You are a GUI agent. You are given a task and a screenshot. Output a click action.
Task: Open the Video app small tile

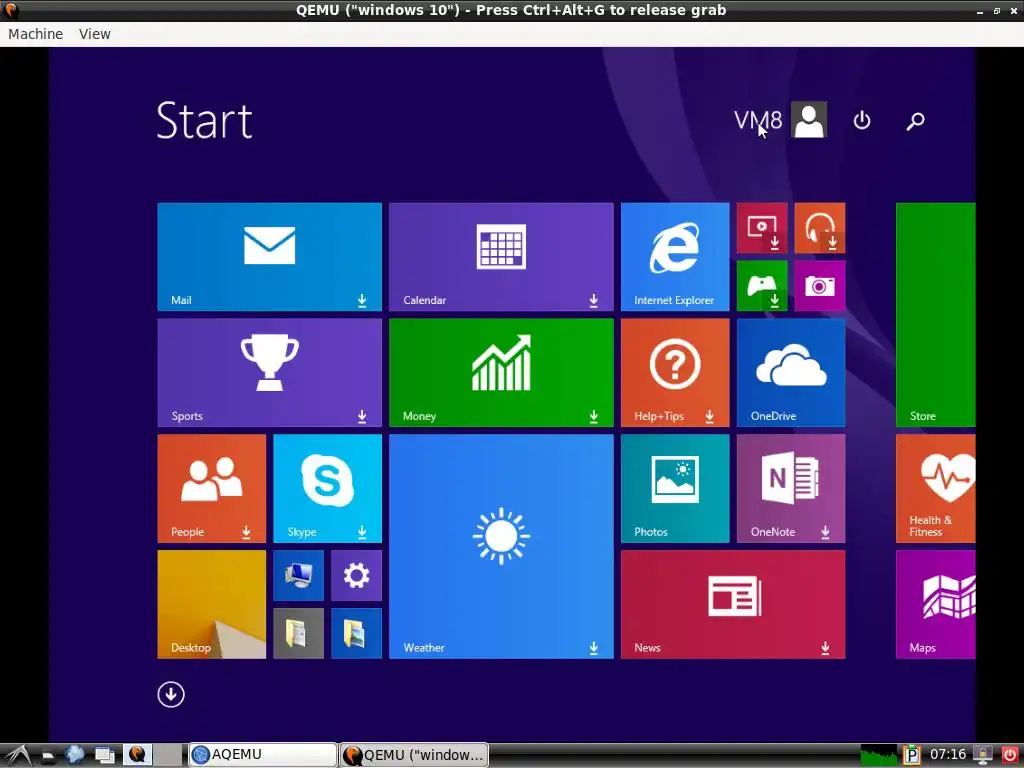761,228
